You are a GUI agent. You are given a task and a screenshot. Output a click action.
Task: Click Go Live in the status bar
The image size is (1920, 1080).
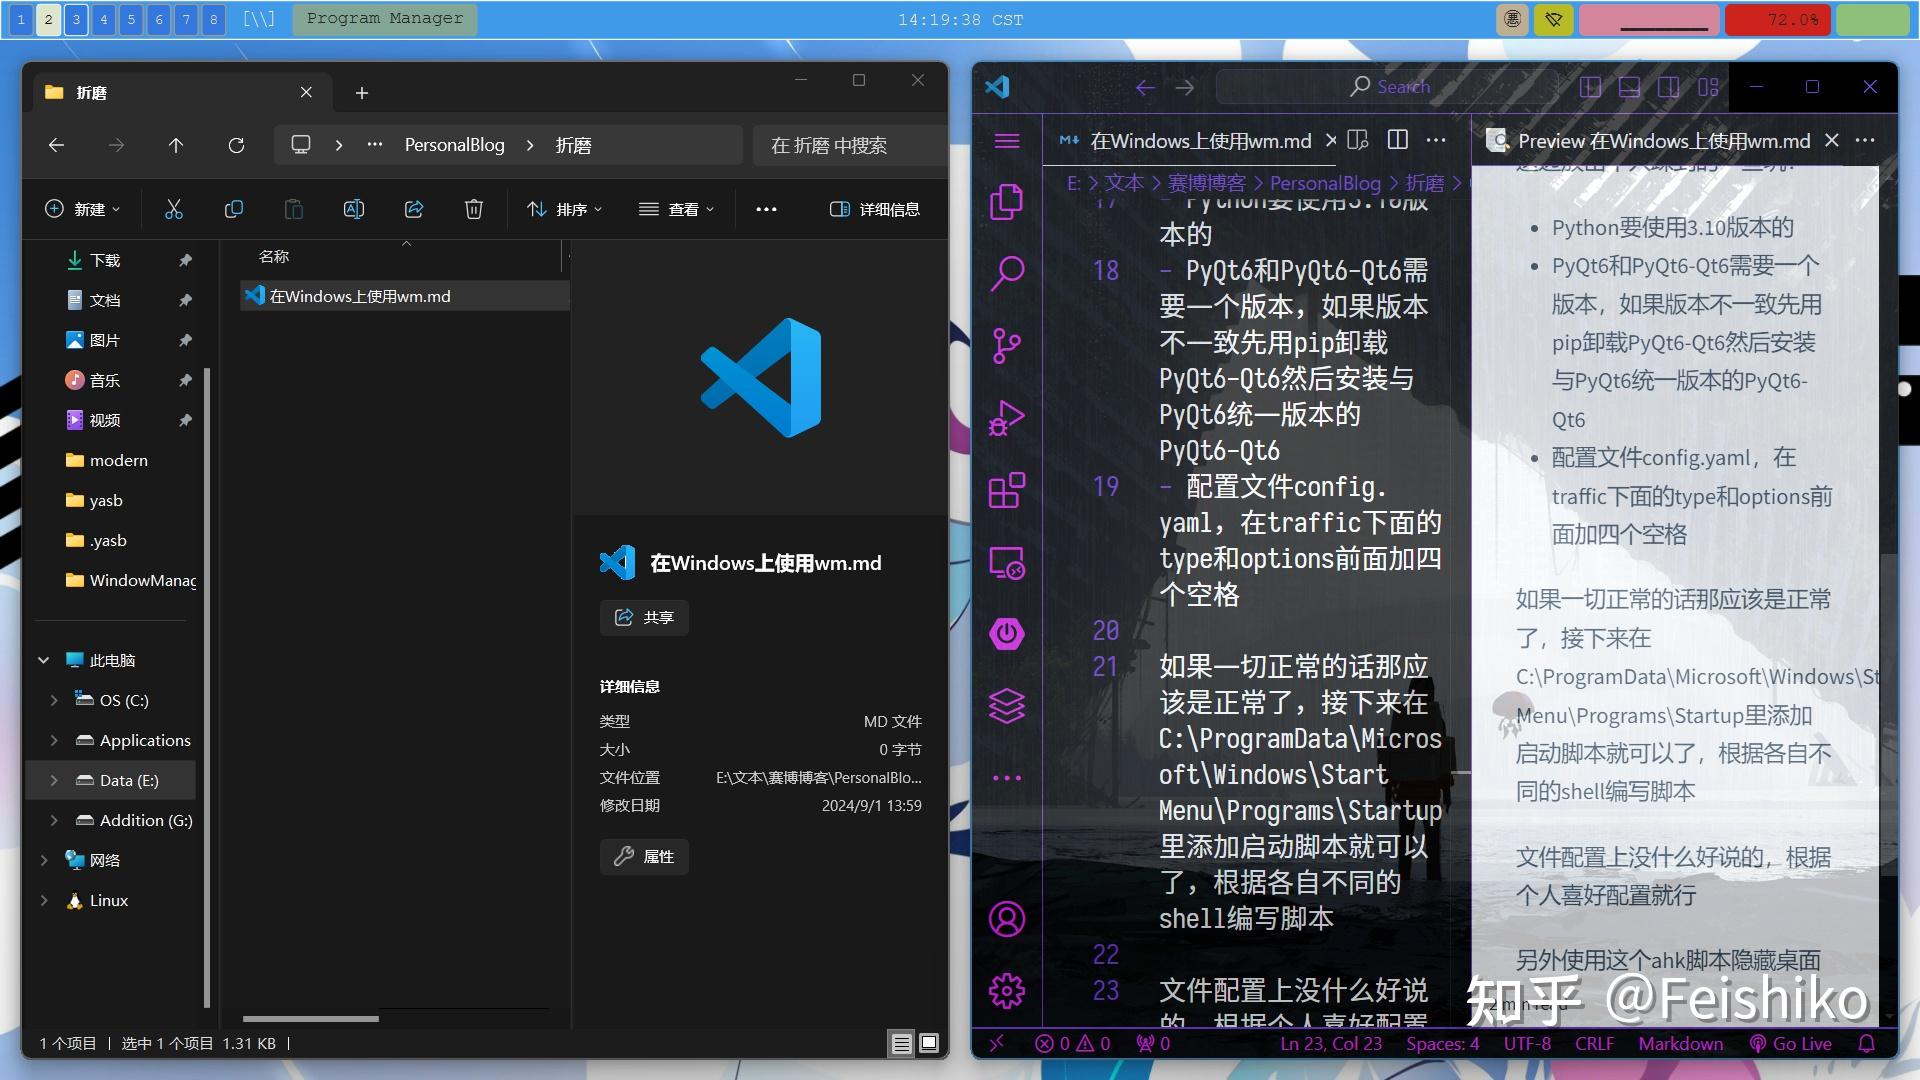[1792, 1043]
